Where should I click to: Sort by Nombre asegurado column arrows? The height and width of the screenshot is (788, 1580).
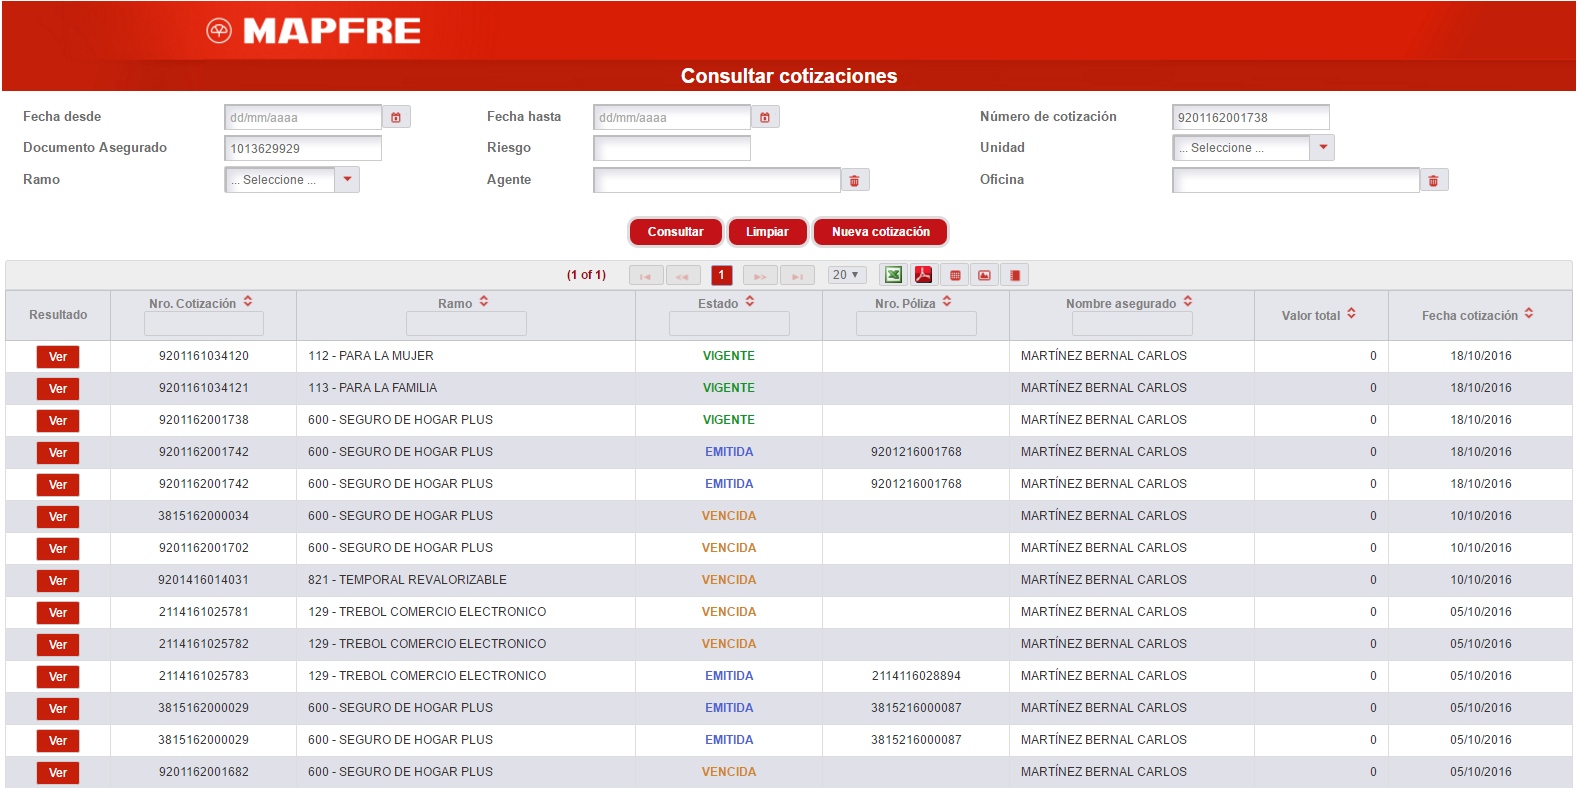1188,301
